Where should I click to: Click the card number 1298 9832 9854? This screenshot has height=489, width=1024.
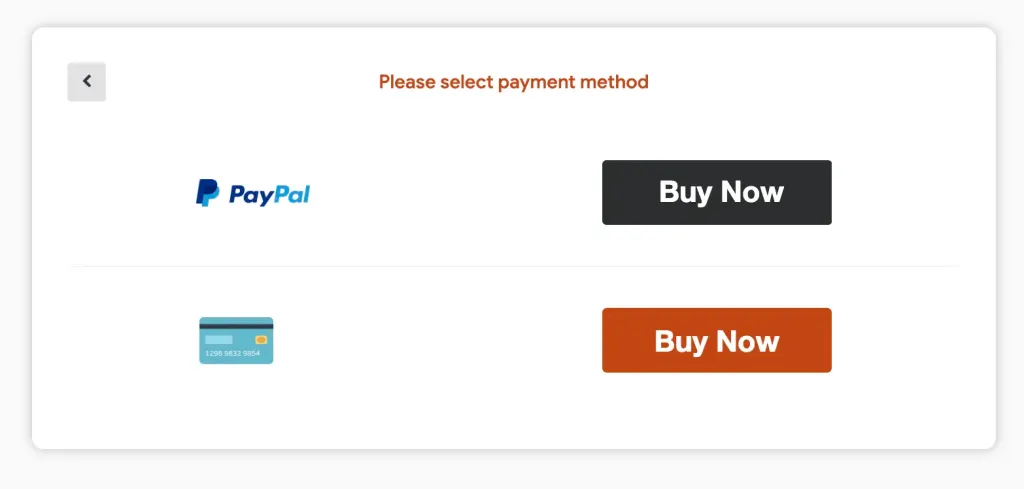[x=232, y=353]
